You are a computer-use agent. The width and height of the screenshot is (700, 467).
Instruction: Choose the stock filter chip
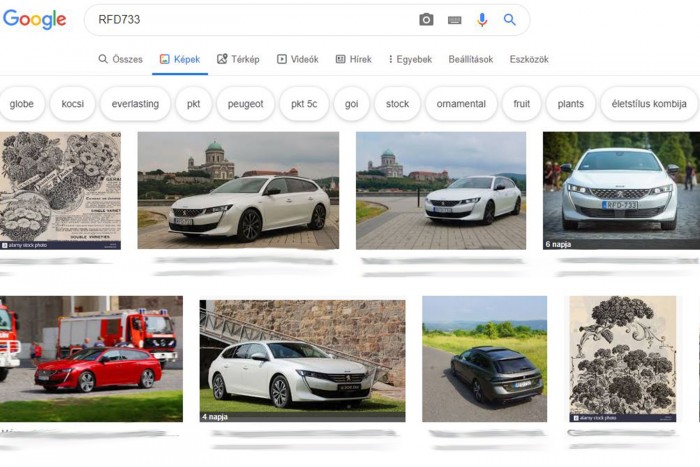pos(397,104)
